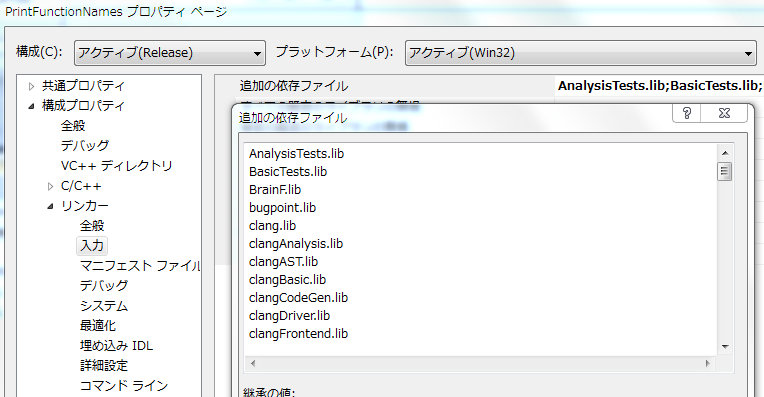
Task: Close the 追加の依存ファイル dialog
Action: (725, 113)
